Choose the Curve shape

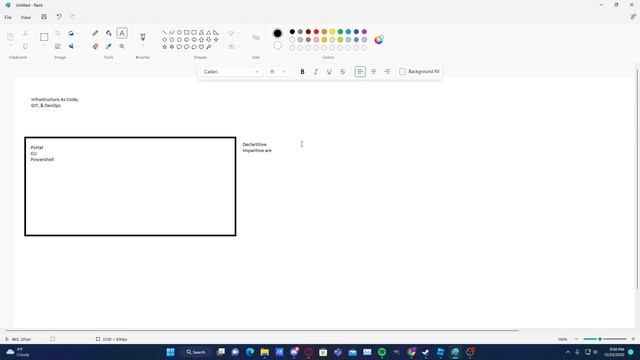point(172,32)
